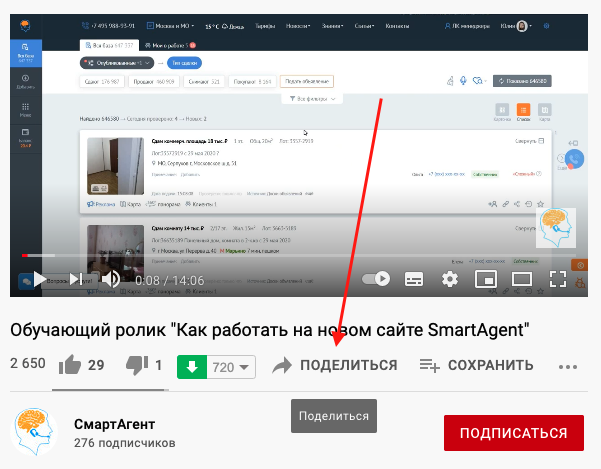Enable miniplayer mode
The width and height of the screenshot is (601, 469).
486,279
